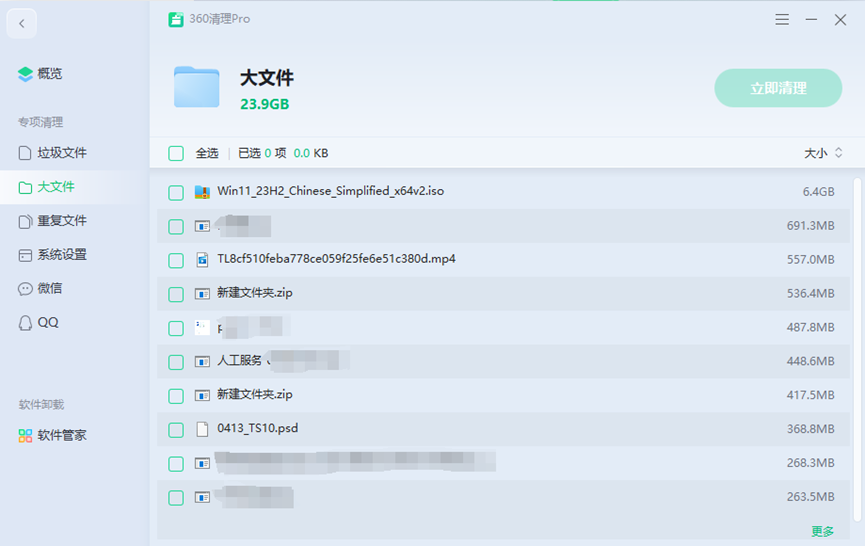The image size is (865, 546).
Task: Select the 0413_TS10.psd filename
Action: 258,429
